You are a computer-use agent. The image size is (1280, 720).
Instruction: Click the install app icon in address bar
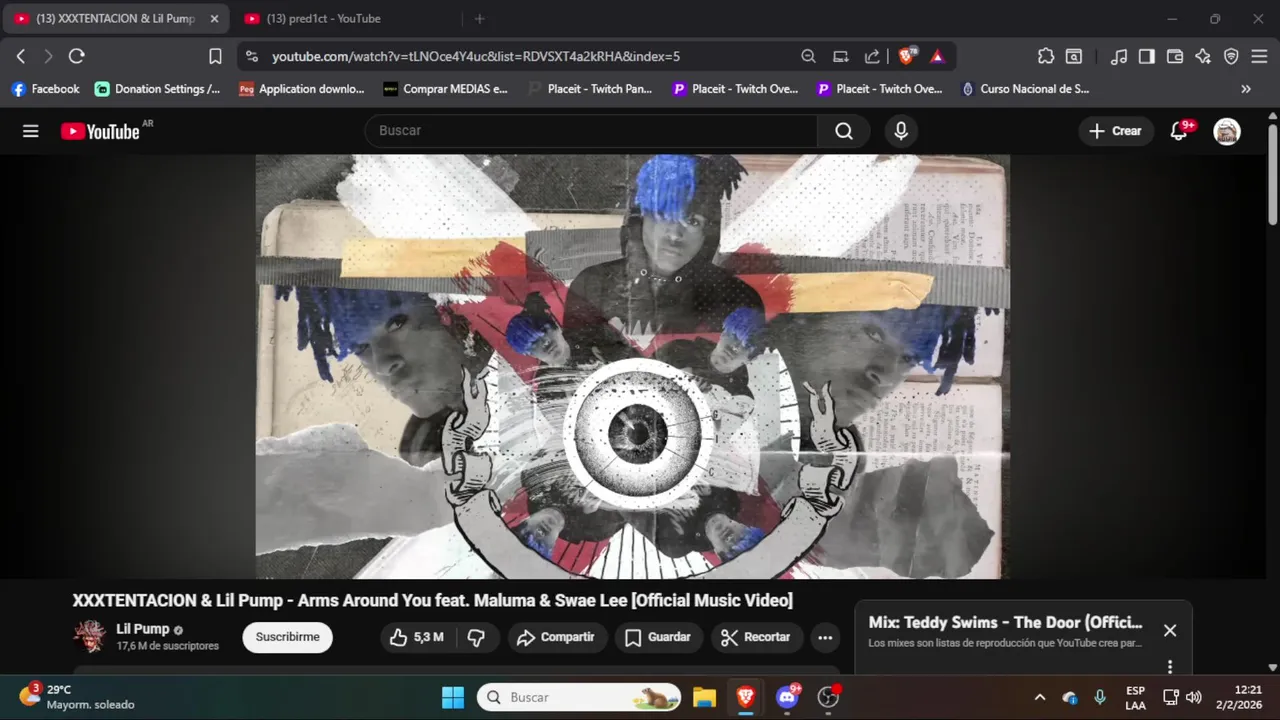tap(841, 56)
